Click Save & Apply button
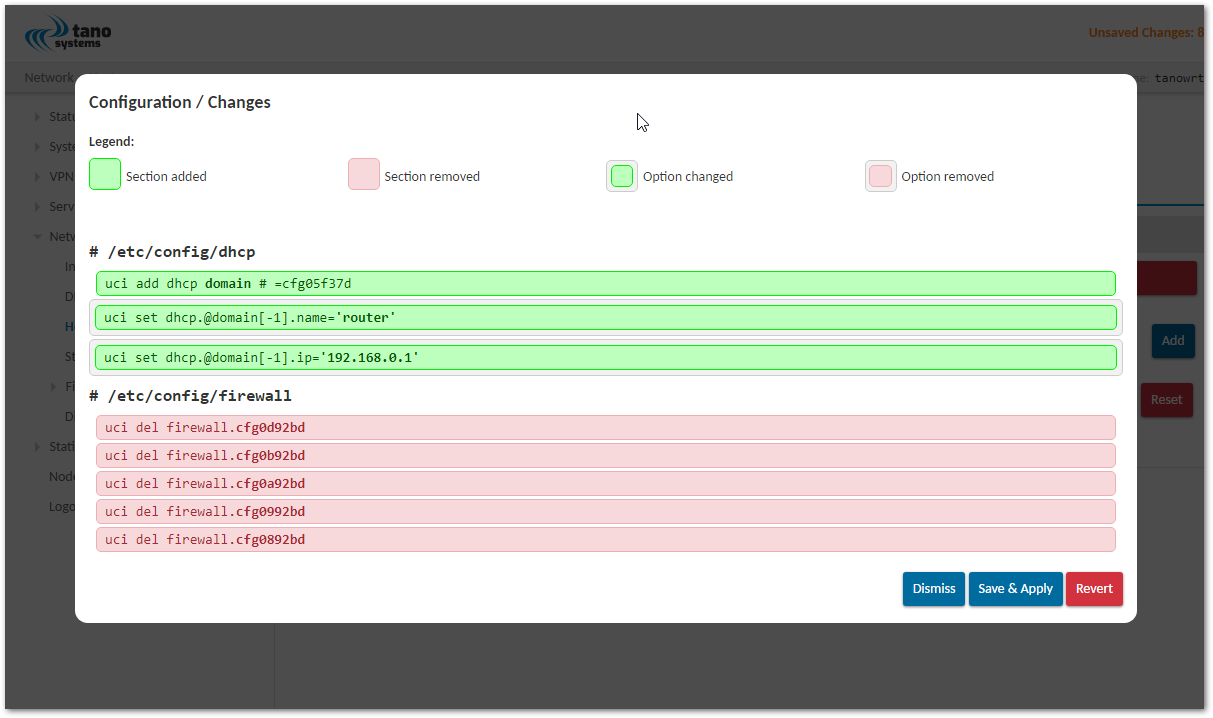The width and height of the screenshot is (1213, 718). (1015, 589)
